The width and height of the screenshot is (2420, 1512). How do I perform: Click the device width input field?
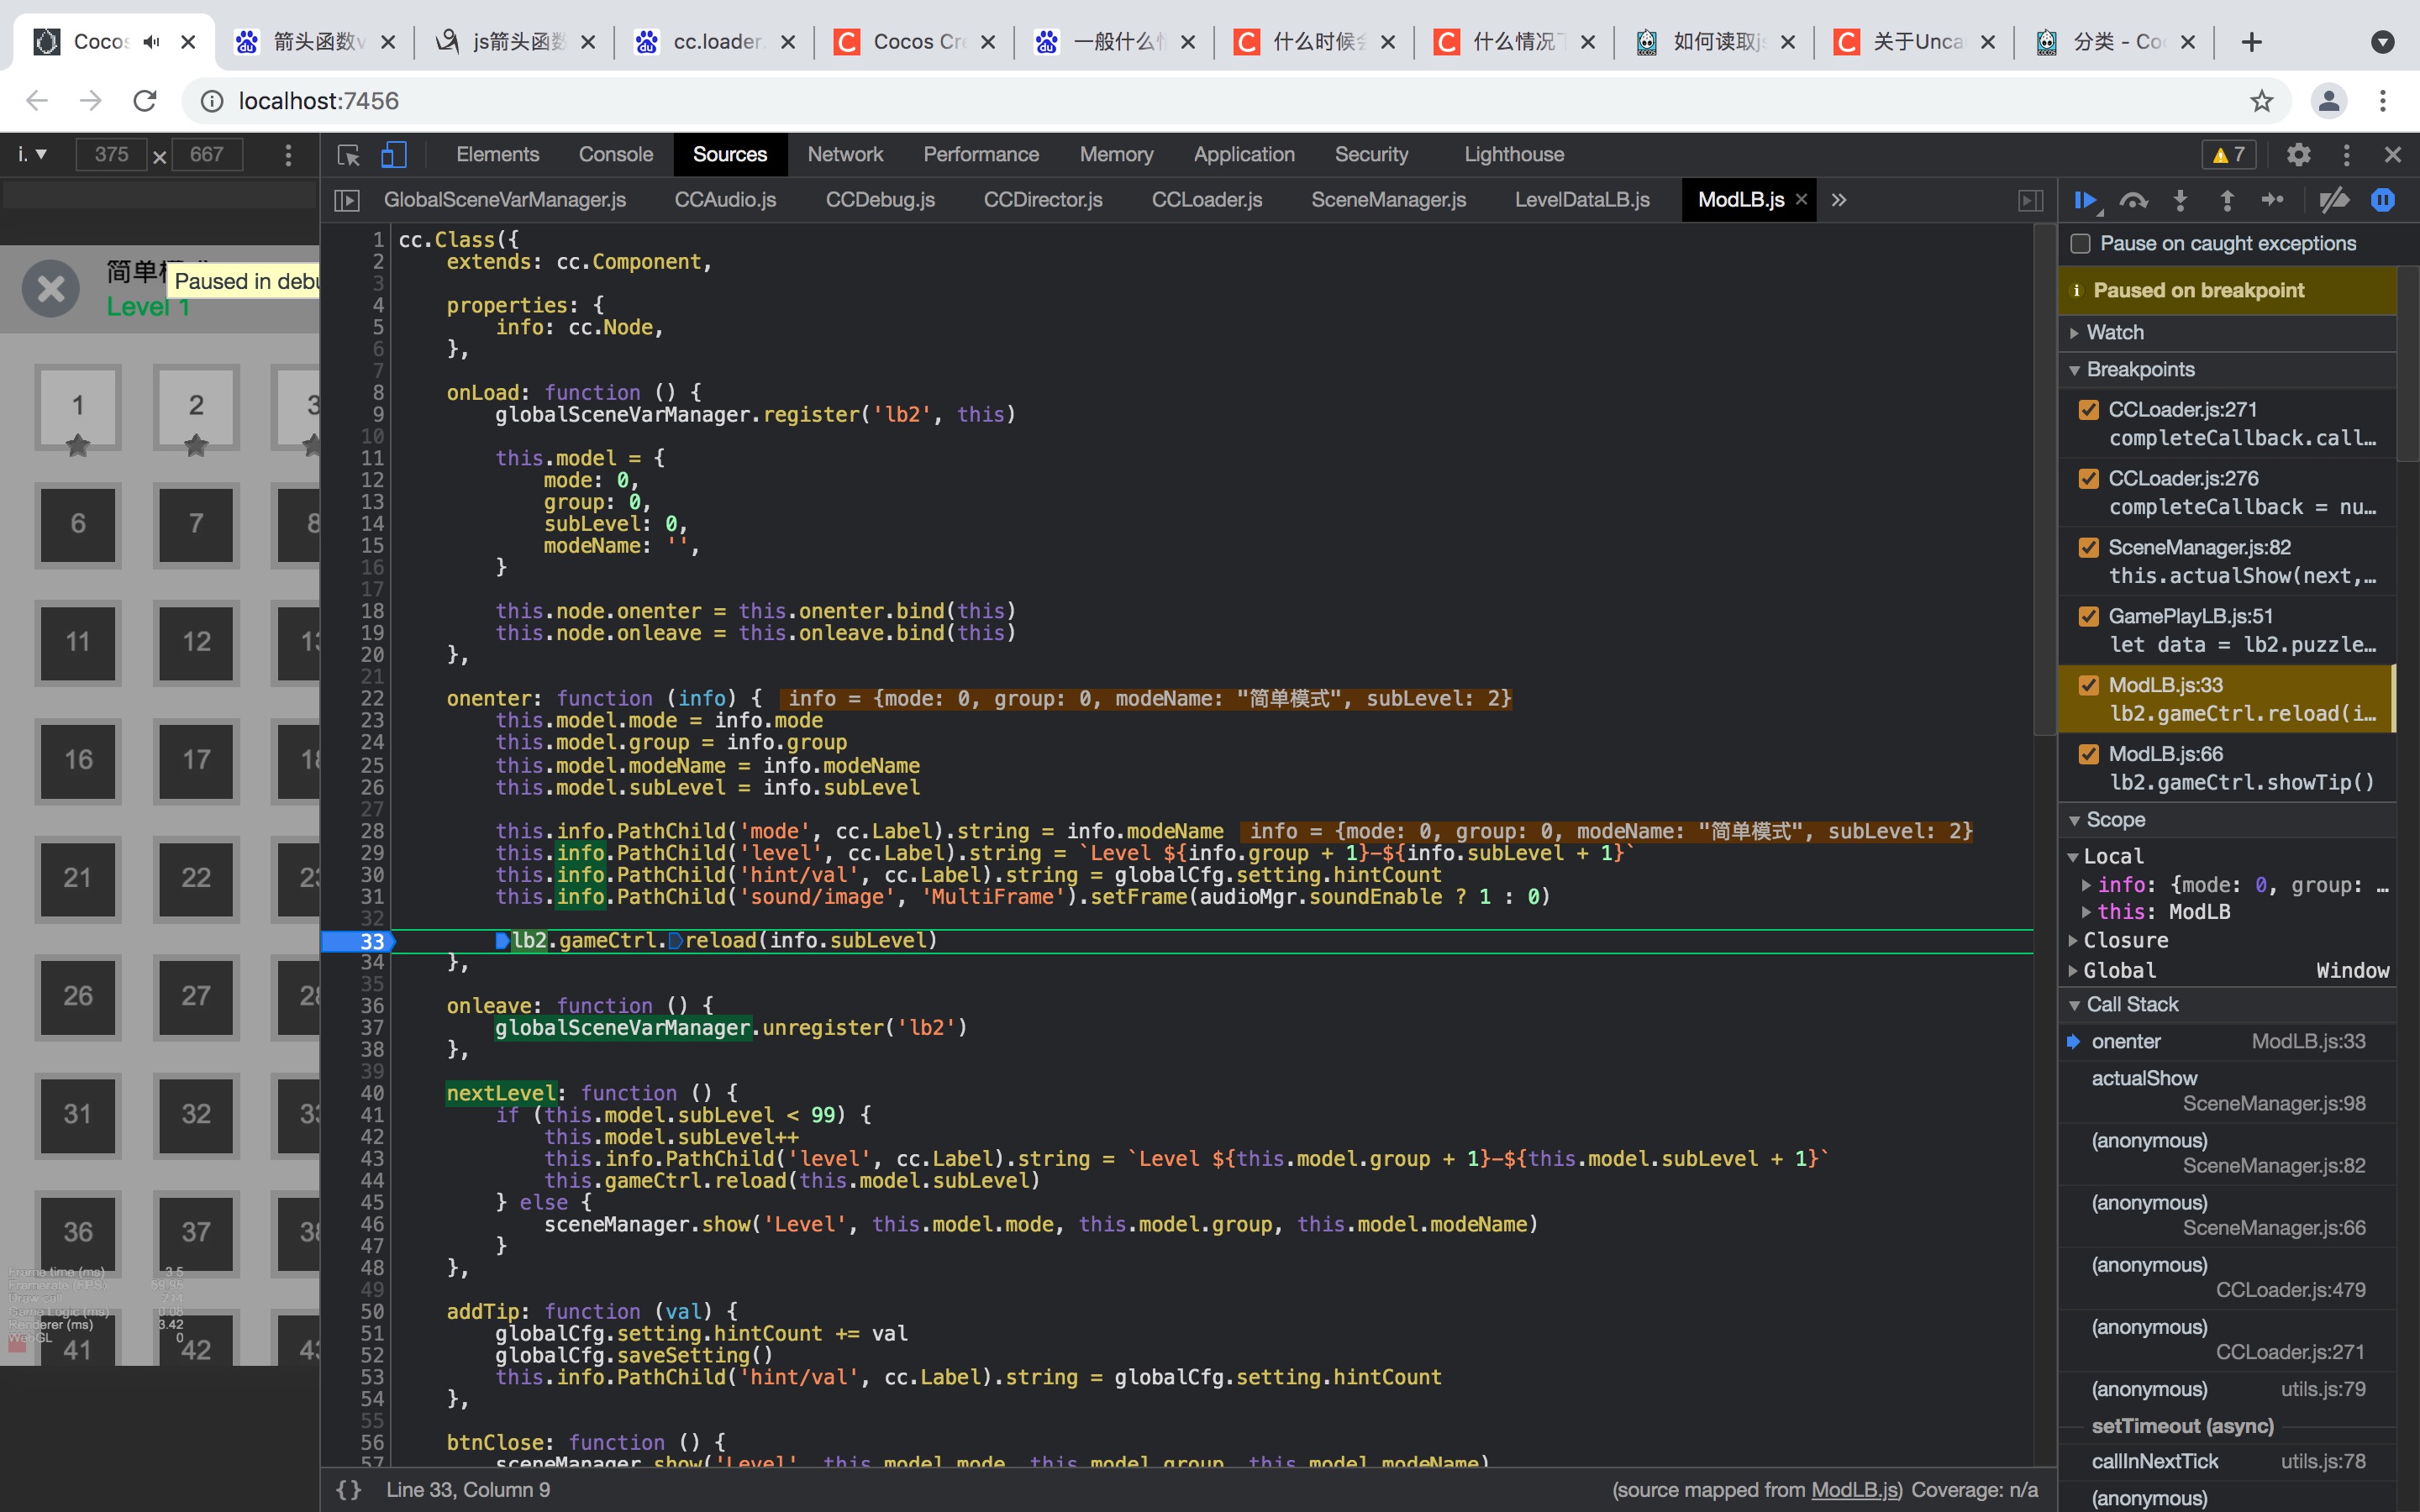(112, 155)
